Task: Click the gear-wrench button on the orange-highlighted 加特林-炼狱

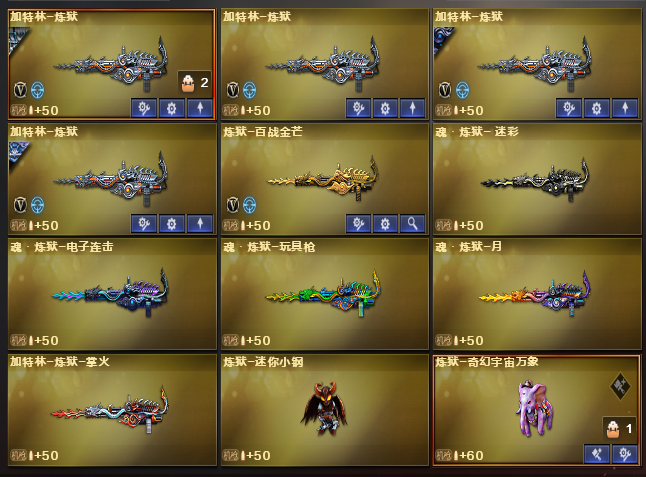Action: (x=144, y=108)
